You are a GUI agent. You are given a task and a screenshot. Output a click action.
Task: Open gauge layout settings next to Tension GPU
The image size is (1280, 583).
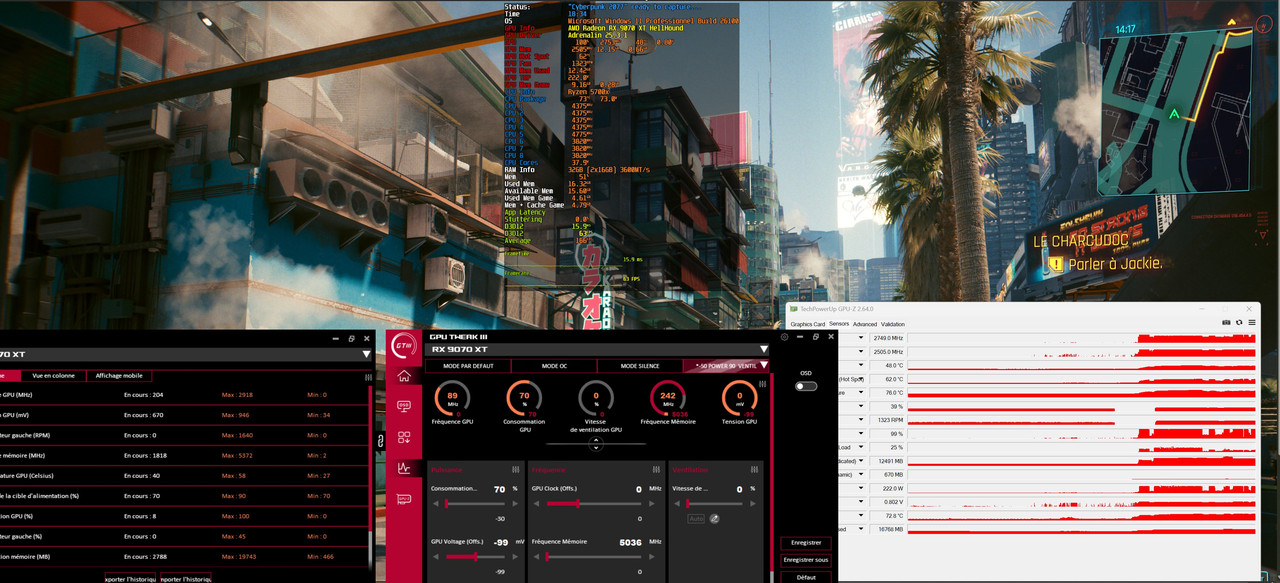(x=763, y=383)
